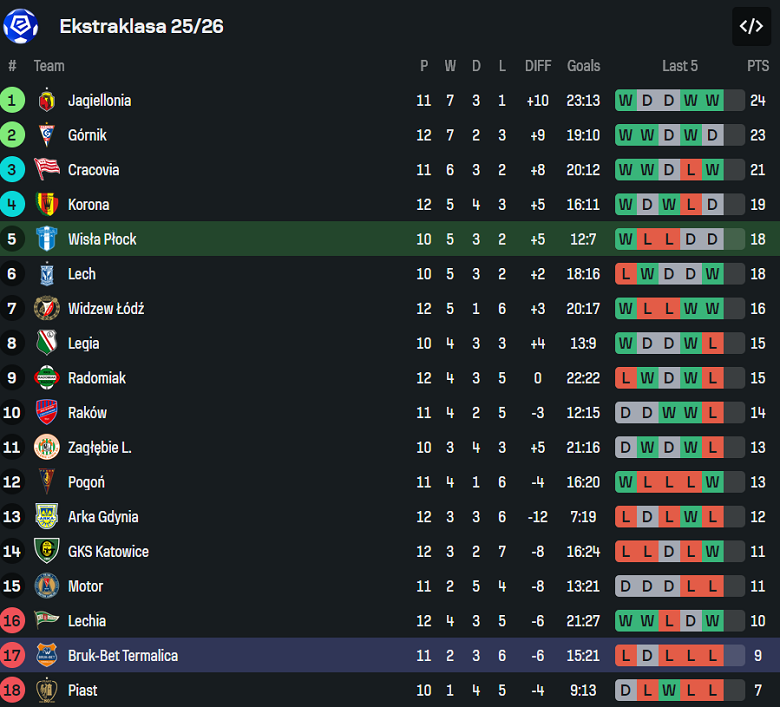Viewport: 780px width, 707px height.
Task: Open the Bruk-Bet Termalica team link
Action: click(x=122, y=656)
